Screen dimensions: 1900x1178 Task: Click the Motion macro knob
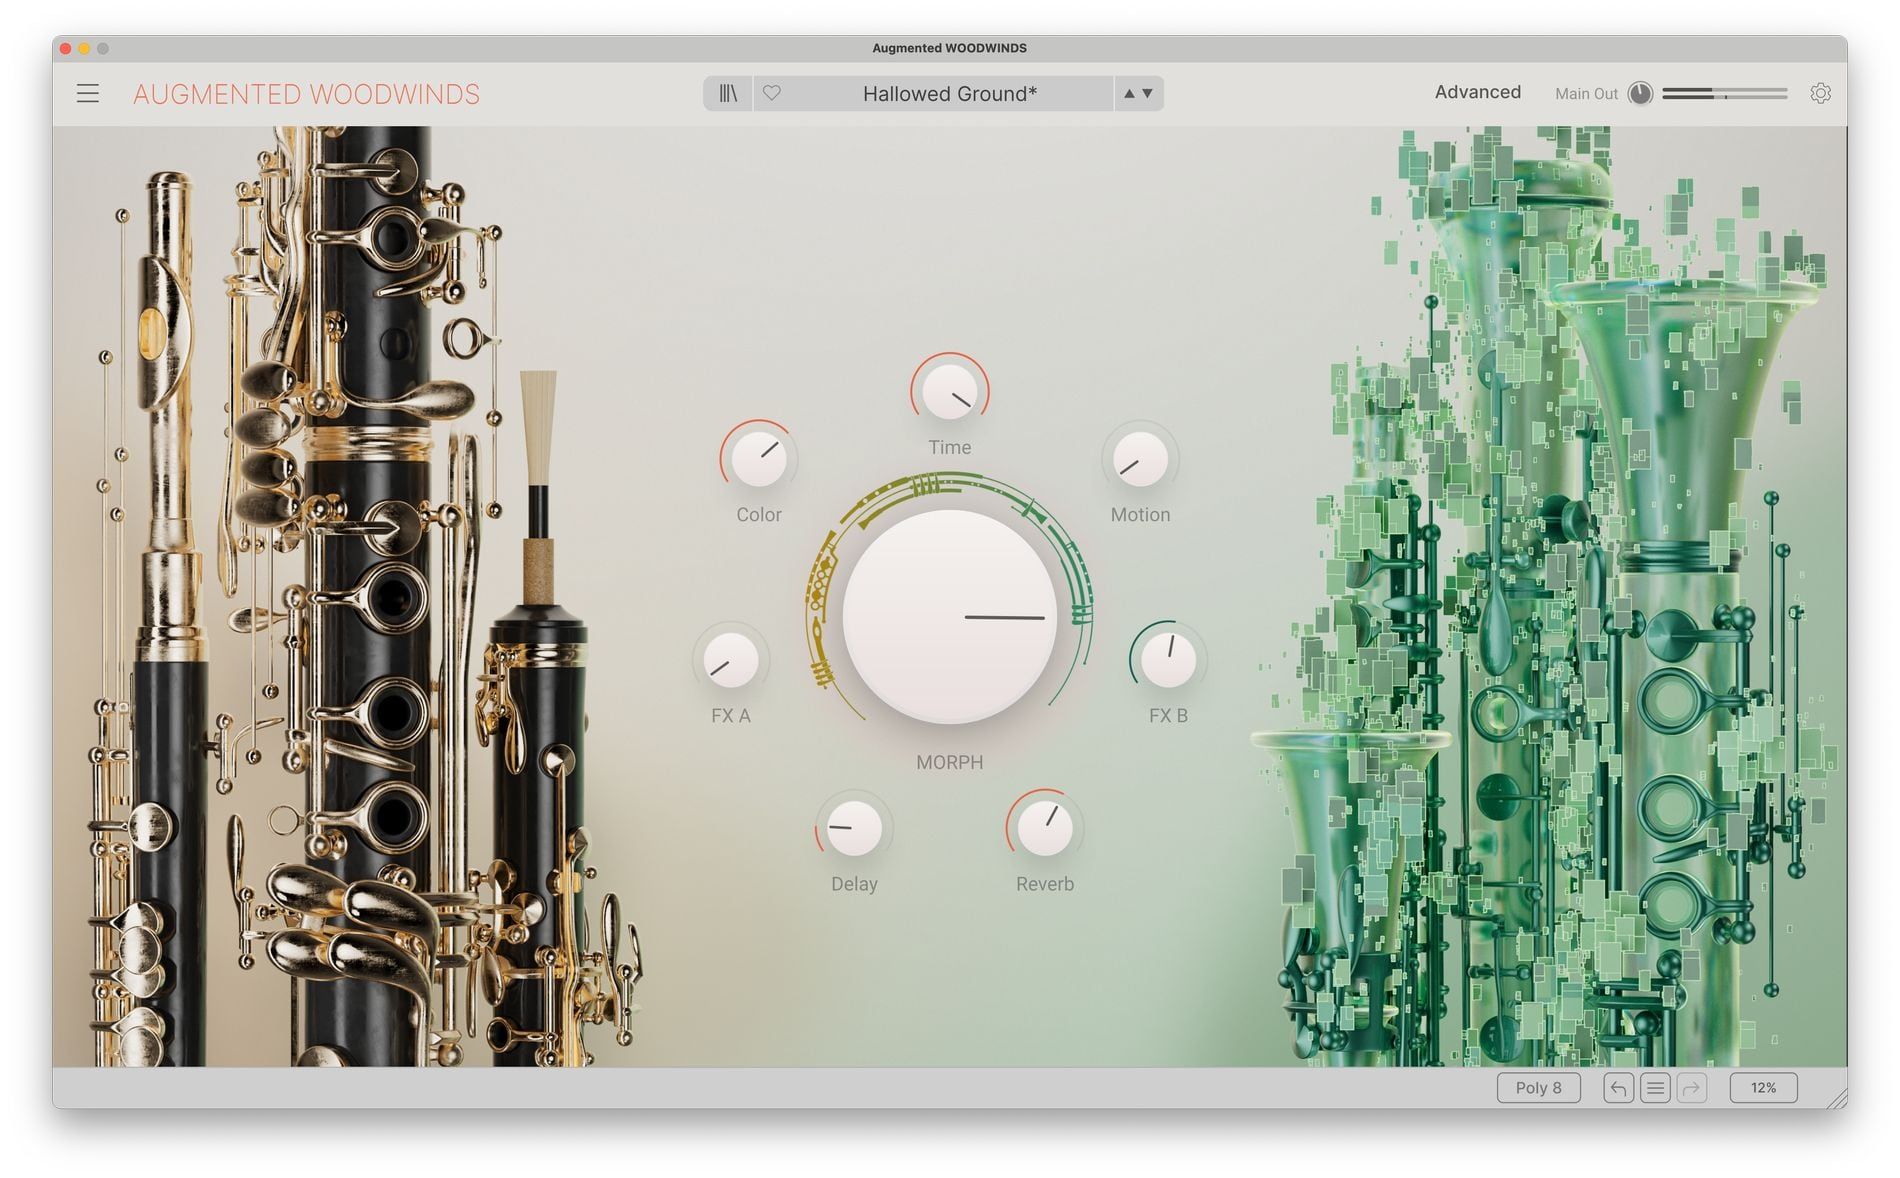pyautogui.click(x=1140, y=459)
